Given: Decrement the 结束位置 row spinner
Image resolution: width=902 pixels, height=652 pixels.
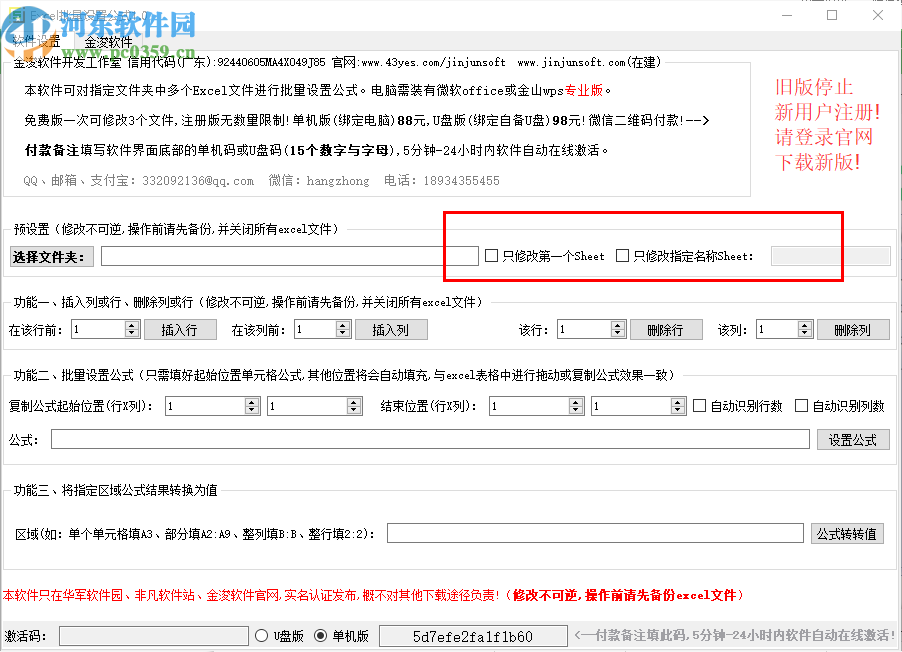Looking at the screenshot, I should click(x=576, y=410).
